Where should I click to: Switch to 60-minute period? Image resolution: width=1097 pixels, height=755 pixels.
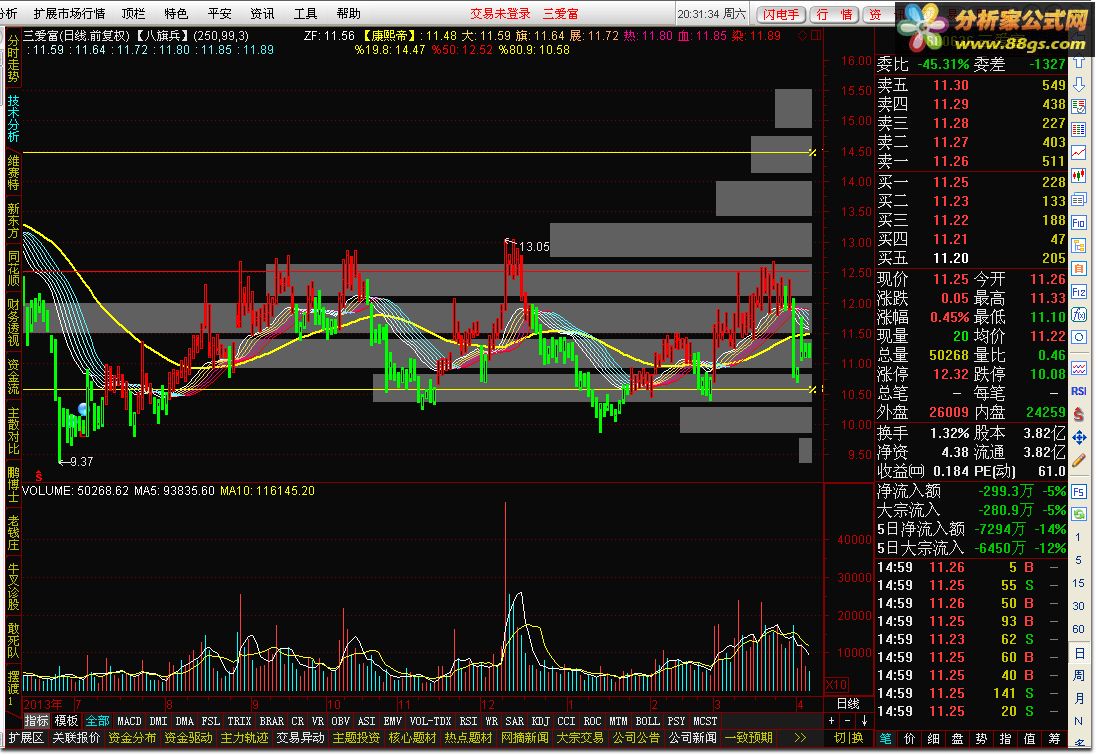(1078, 630)
